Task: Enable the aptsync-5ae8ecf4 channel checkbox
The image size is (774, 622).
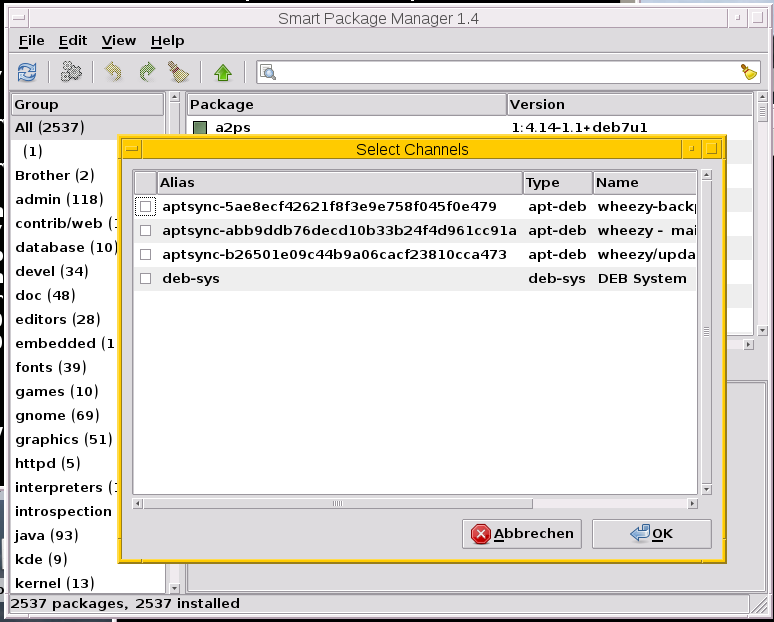Action: pyautogui.click(x=146, y=207)
